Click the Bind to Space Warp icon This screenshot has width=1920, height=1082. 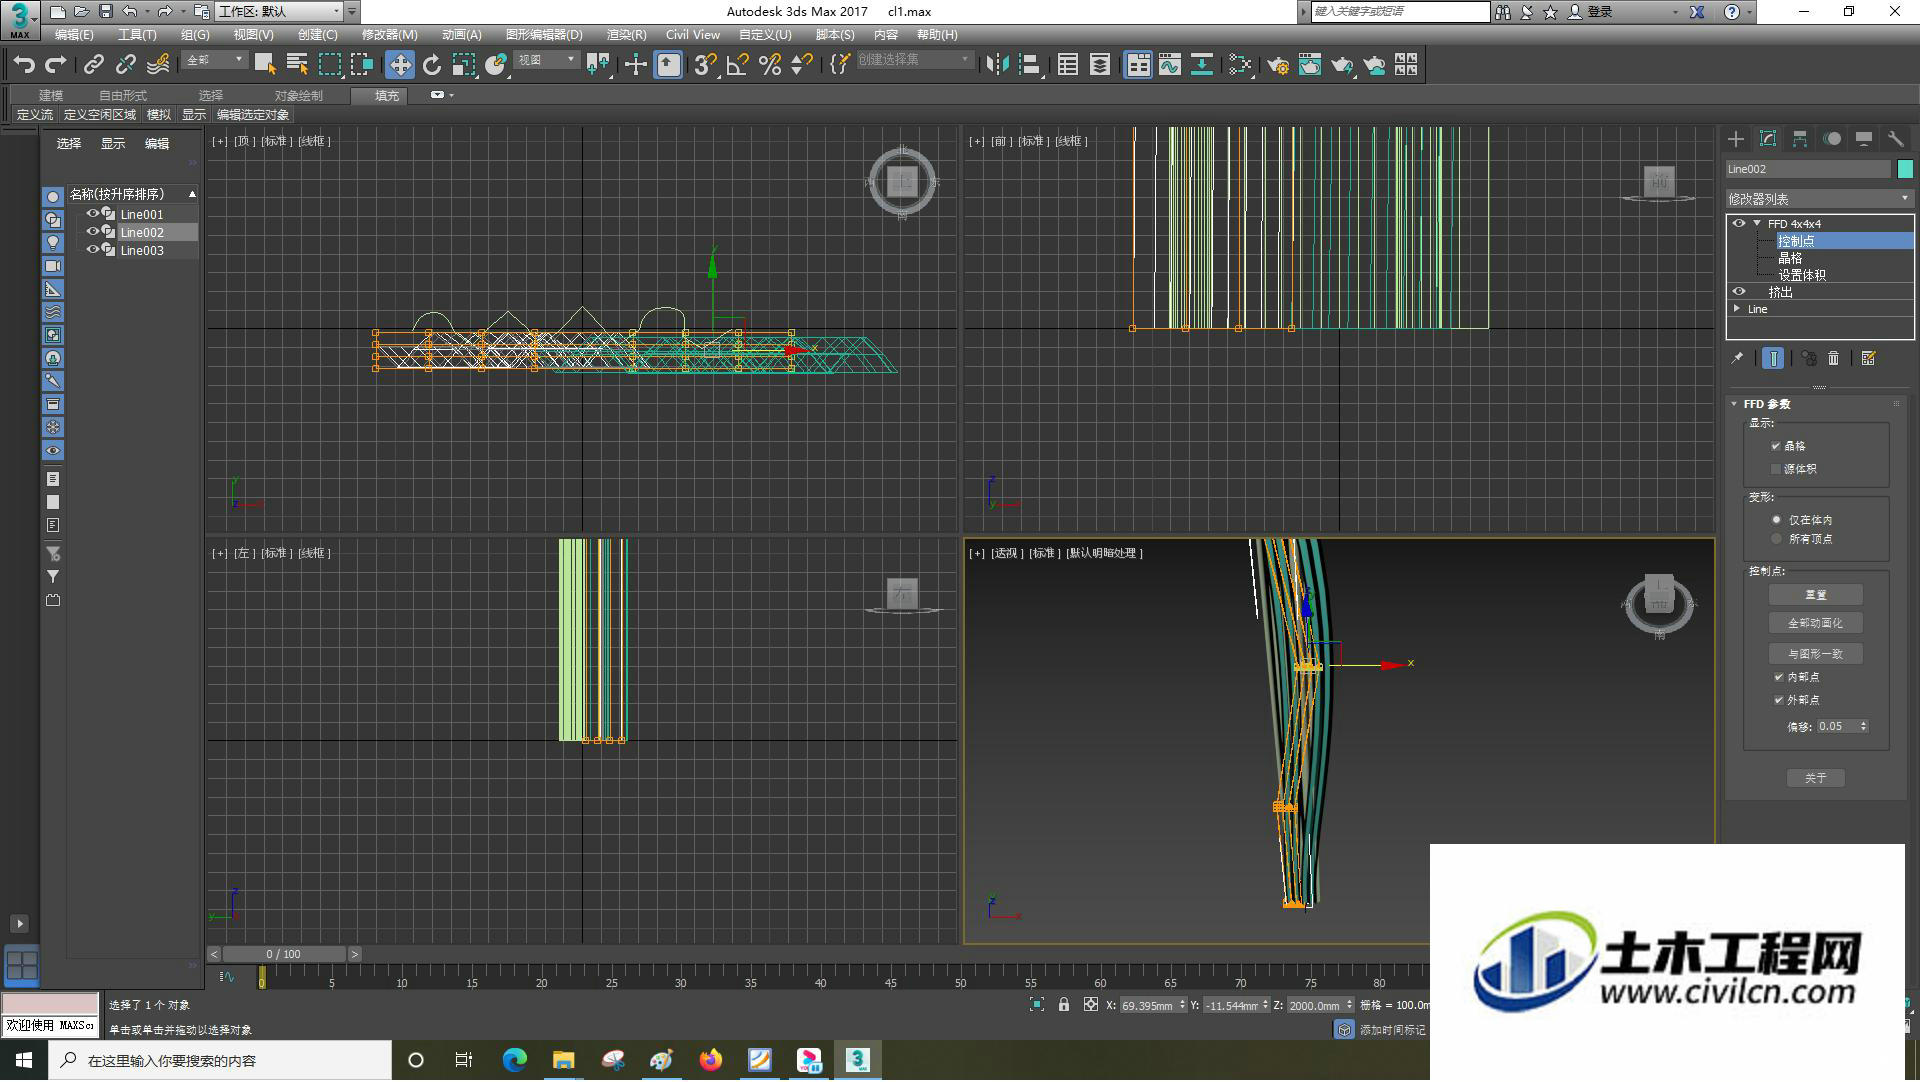point(158,65)
